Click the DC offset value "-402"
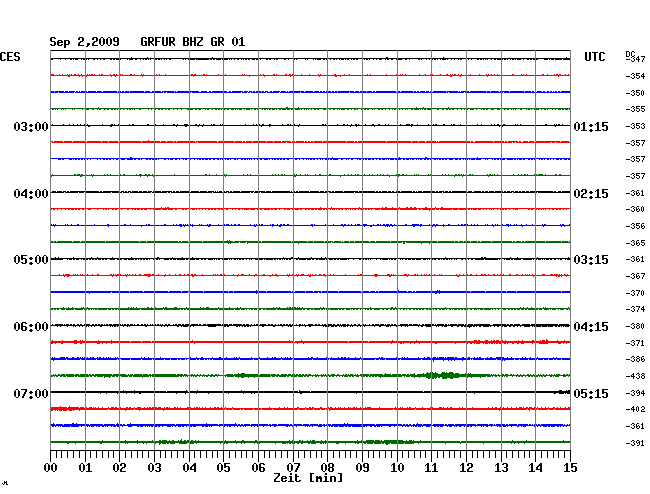650x494 pixels. 635,409
